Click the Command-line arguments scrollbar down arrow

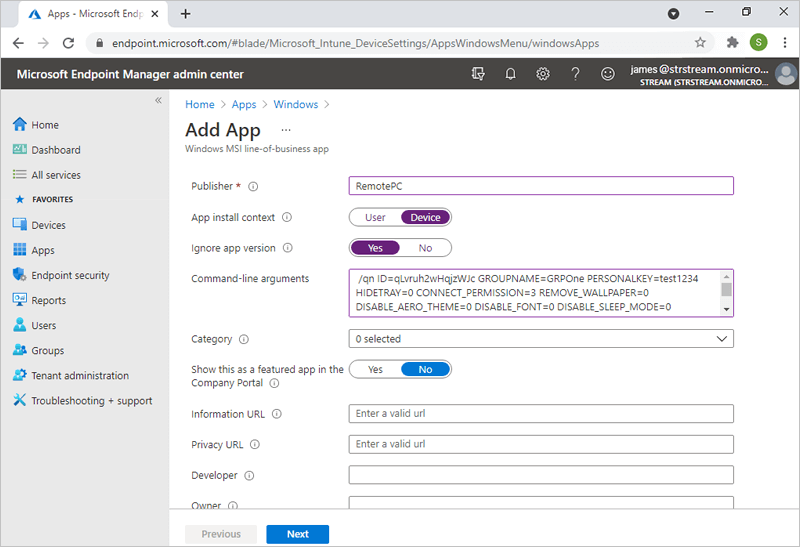(x=727, y=309)
